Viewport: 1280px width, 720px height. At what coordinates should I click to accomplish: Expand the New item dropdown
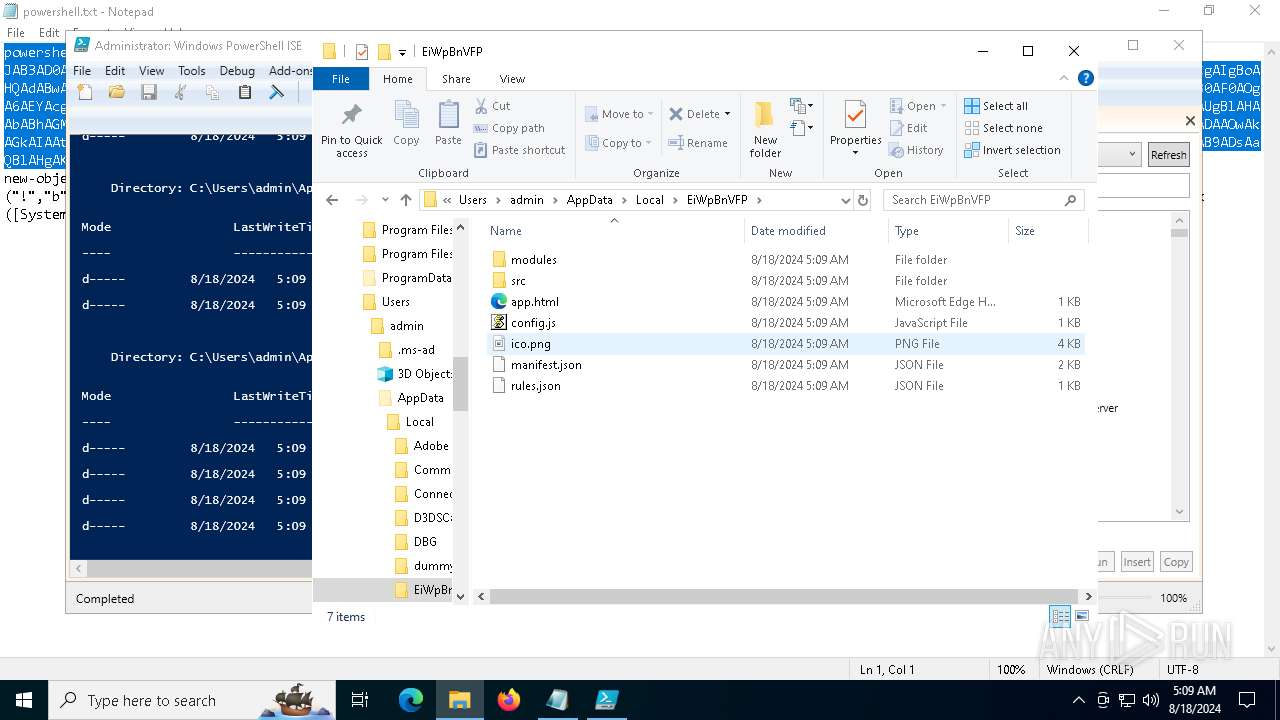click(800, 106)
